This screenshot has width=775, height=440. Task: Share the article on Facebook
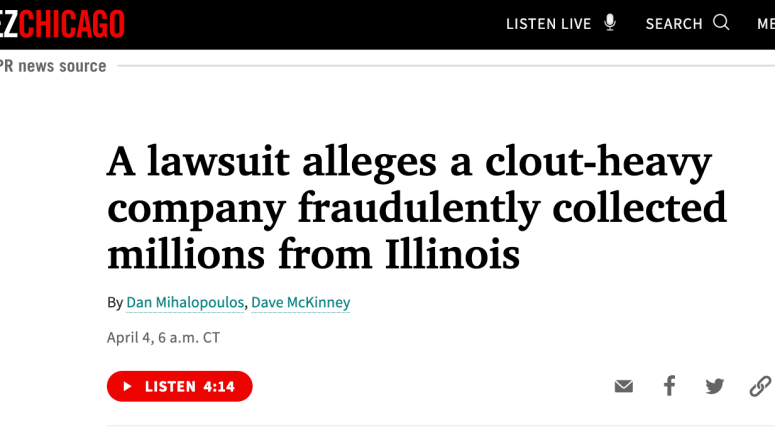669,386
